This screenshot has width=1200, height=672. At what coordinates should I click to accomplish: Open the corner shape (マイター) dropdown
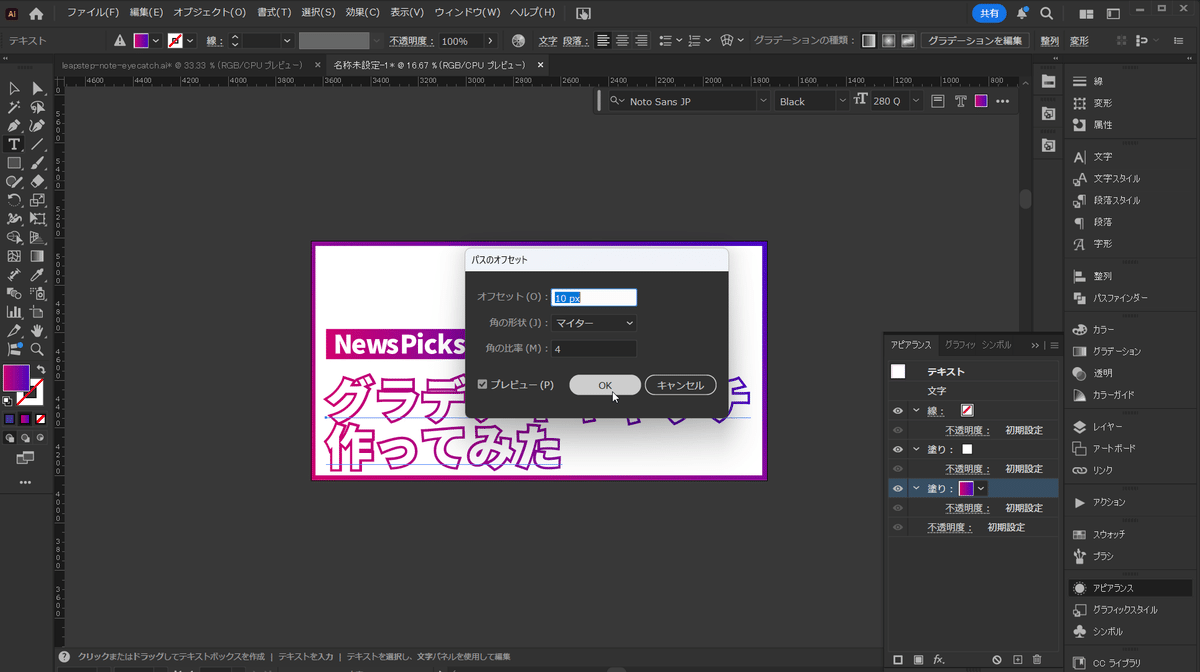594,323
